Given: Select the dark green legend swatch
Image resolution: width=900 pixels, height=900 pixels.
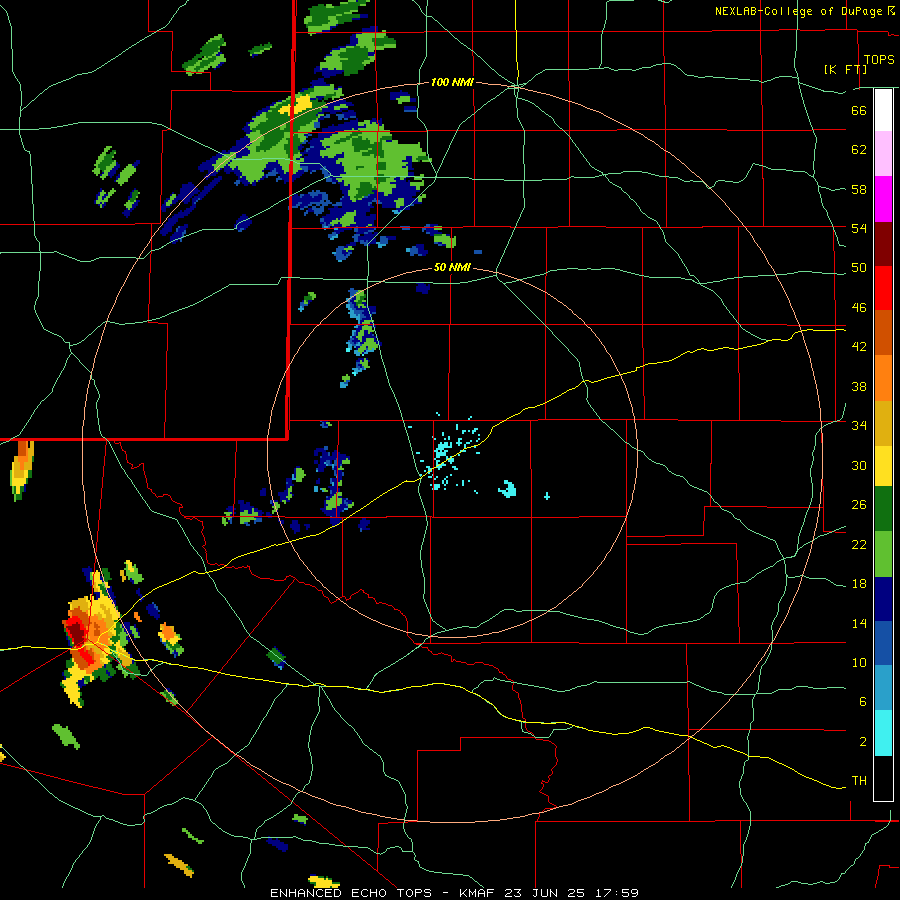Looking at the screenshot, I should click(883, 508).
